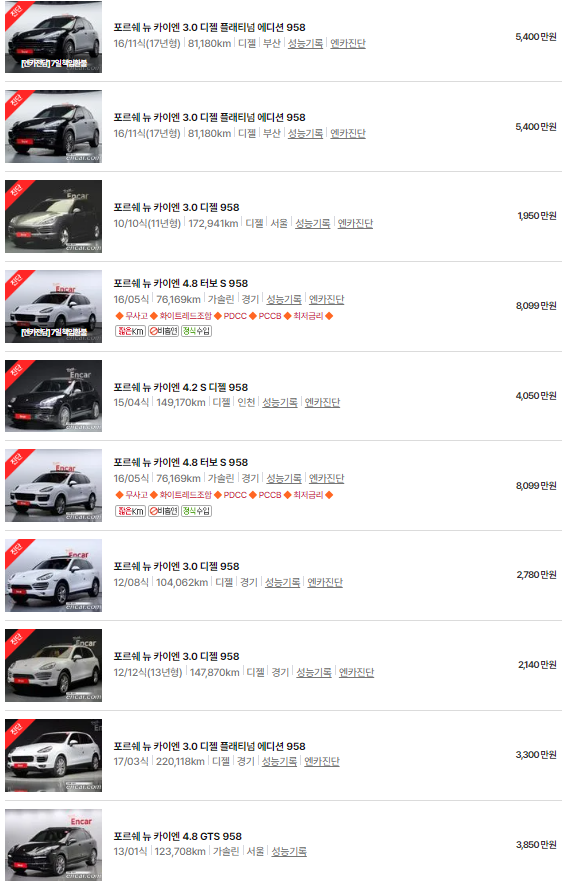The height and width of the screenshot is (889, 562).
Task: Open 엔카진단 for the 17/03식 플래티넘 에디션 listing
Action: point(322,761)
